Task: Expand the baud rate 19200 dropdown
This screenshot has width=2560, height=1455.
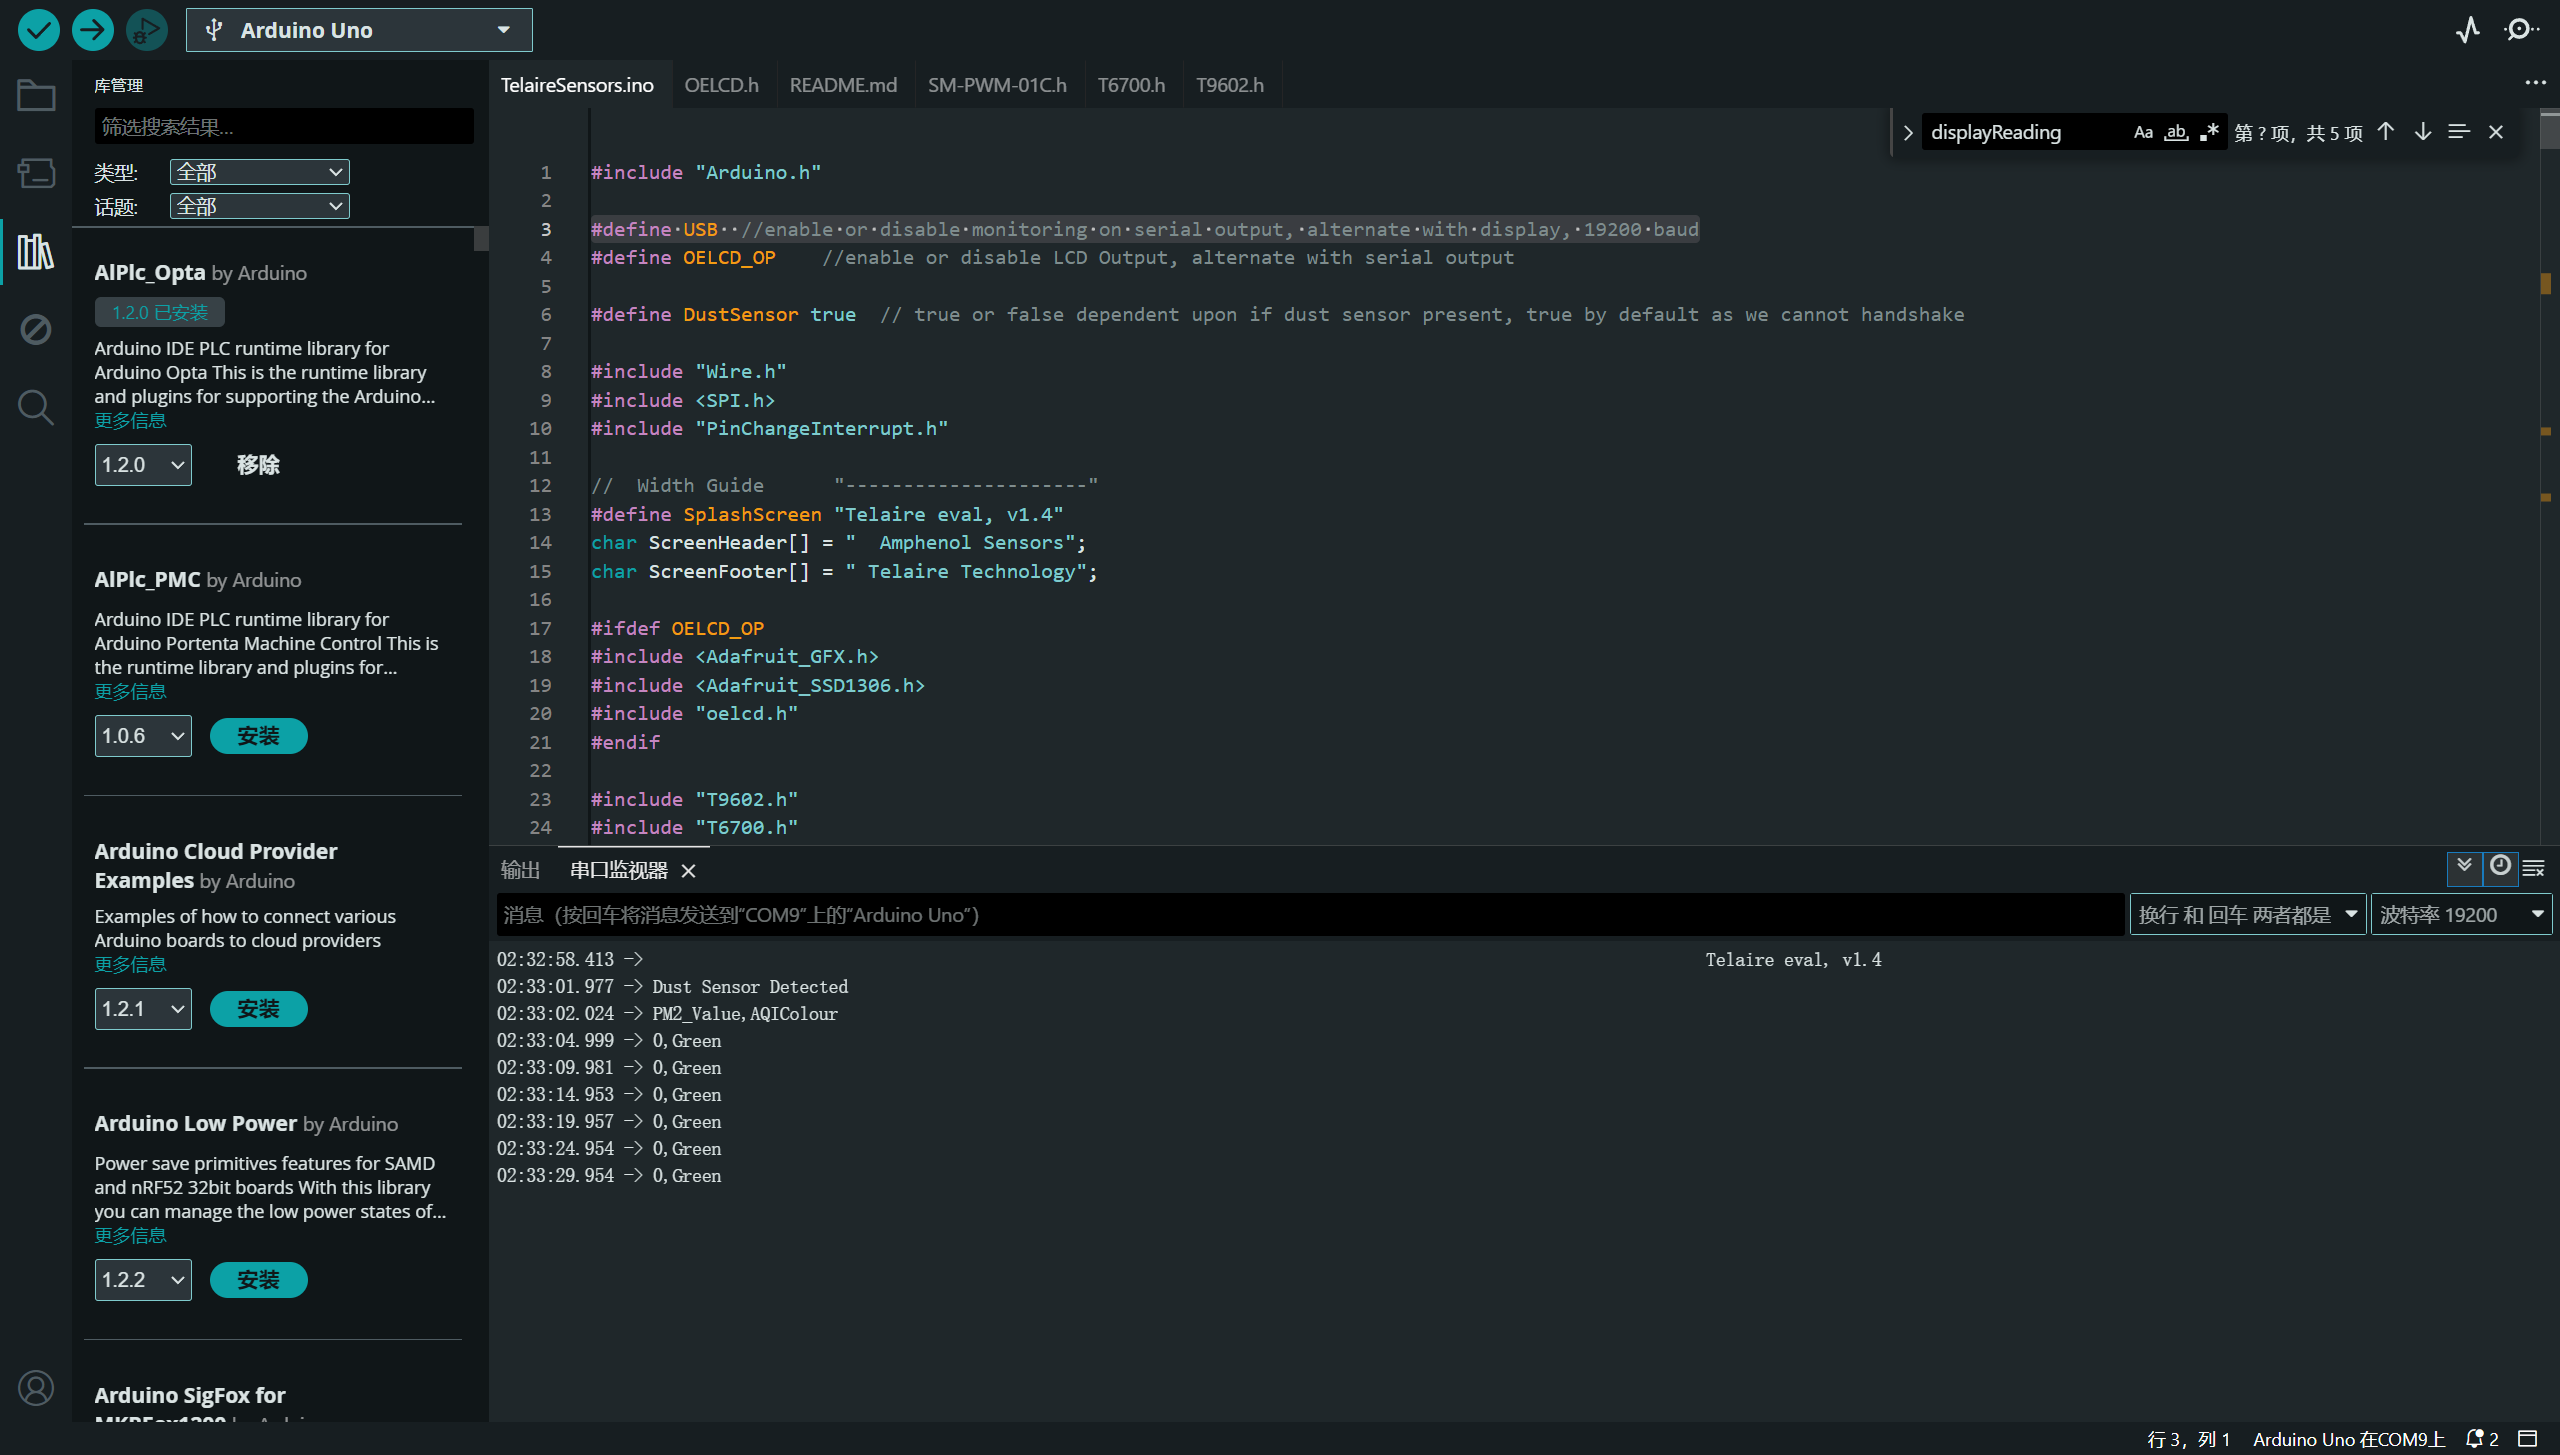Action: [x=2460, y=915]
